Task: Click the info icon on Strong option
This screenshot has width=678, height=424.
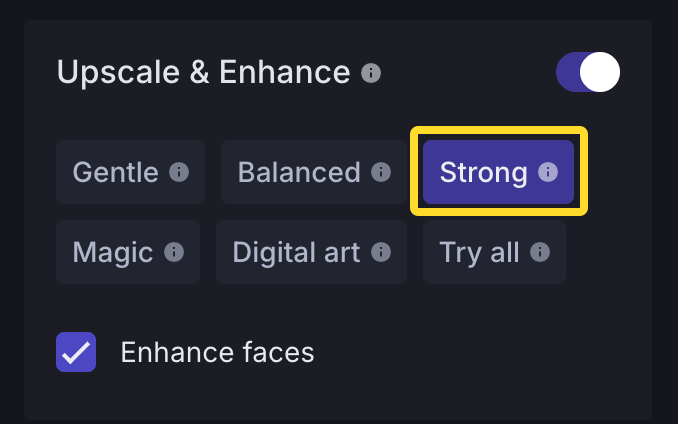Action: (548, 172)
